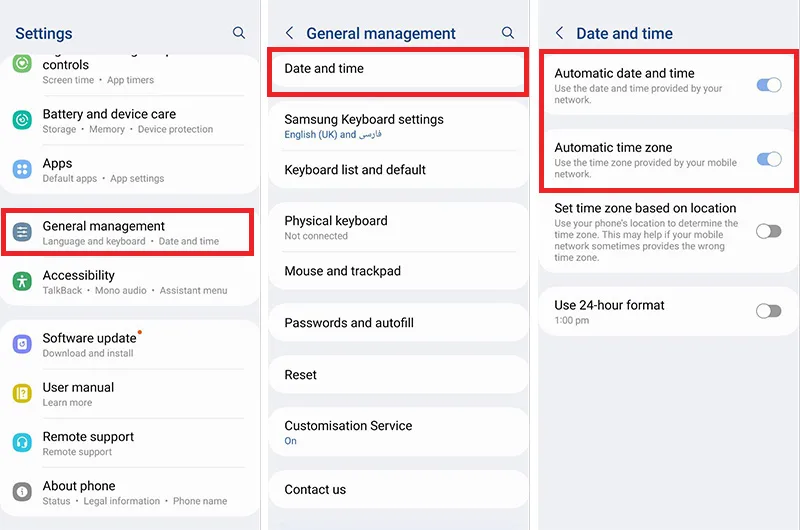This screenshot has height=530, width=800.
Task: Turn off Automatic time zone switch
Action: (768, 159)
